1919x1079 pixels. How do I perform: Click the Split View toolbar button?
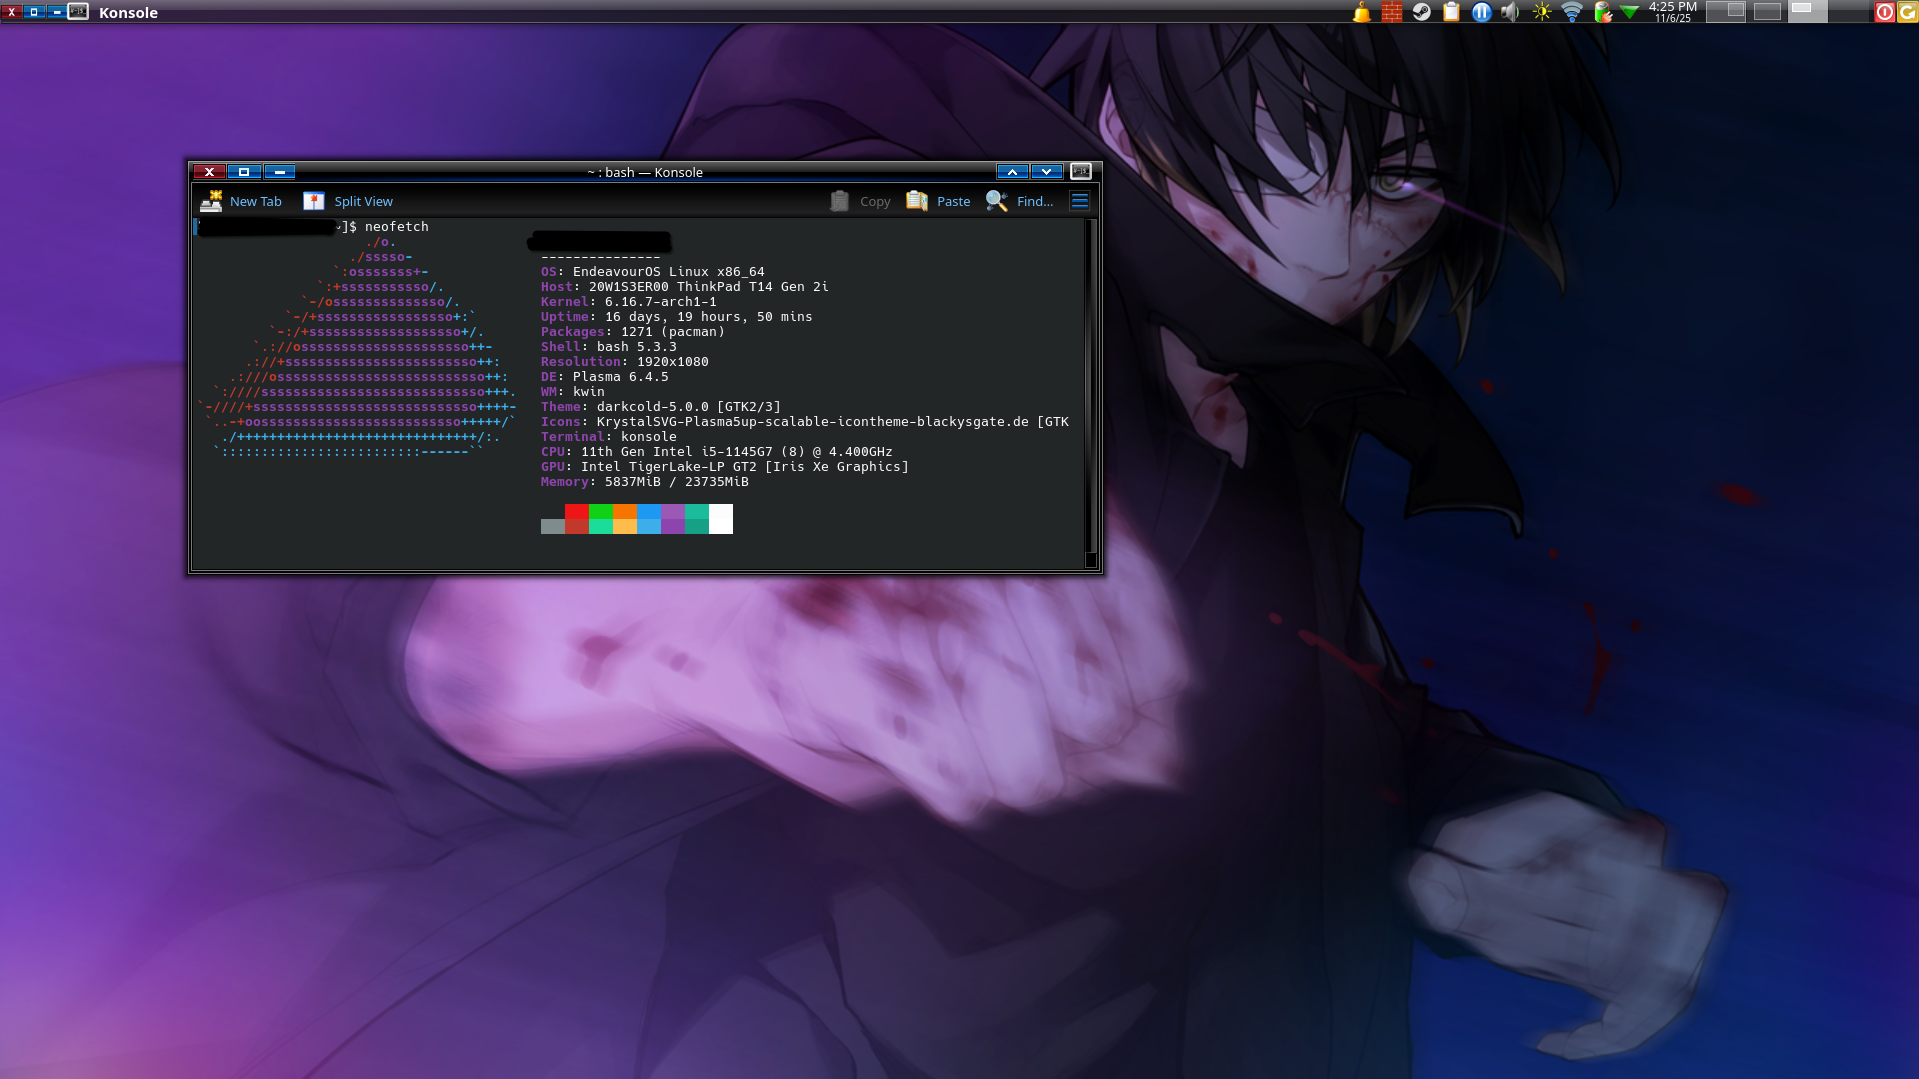(x=348, y=201)
